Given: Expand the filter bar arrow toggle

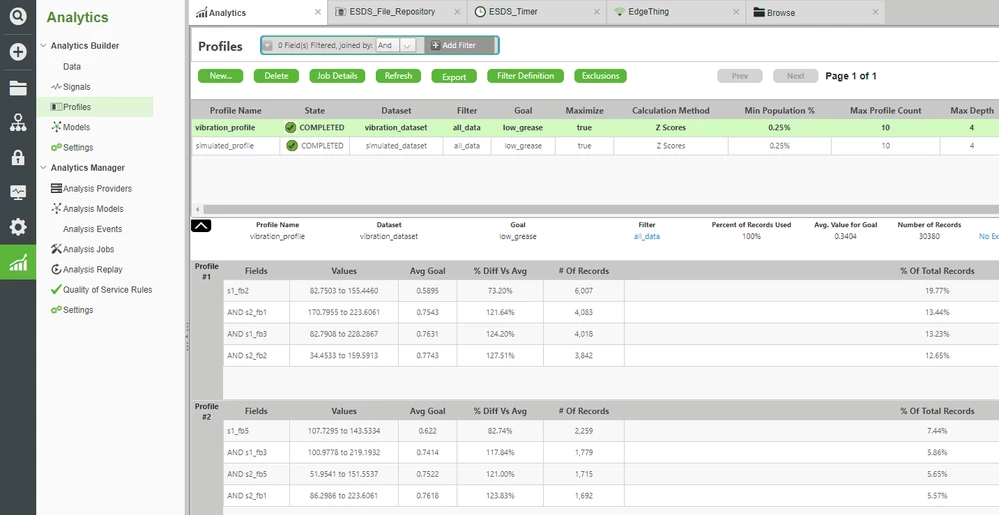Looking at the screenshot, I should (268, 45).
